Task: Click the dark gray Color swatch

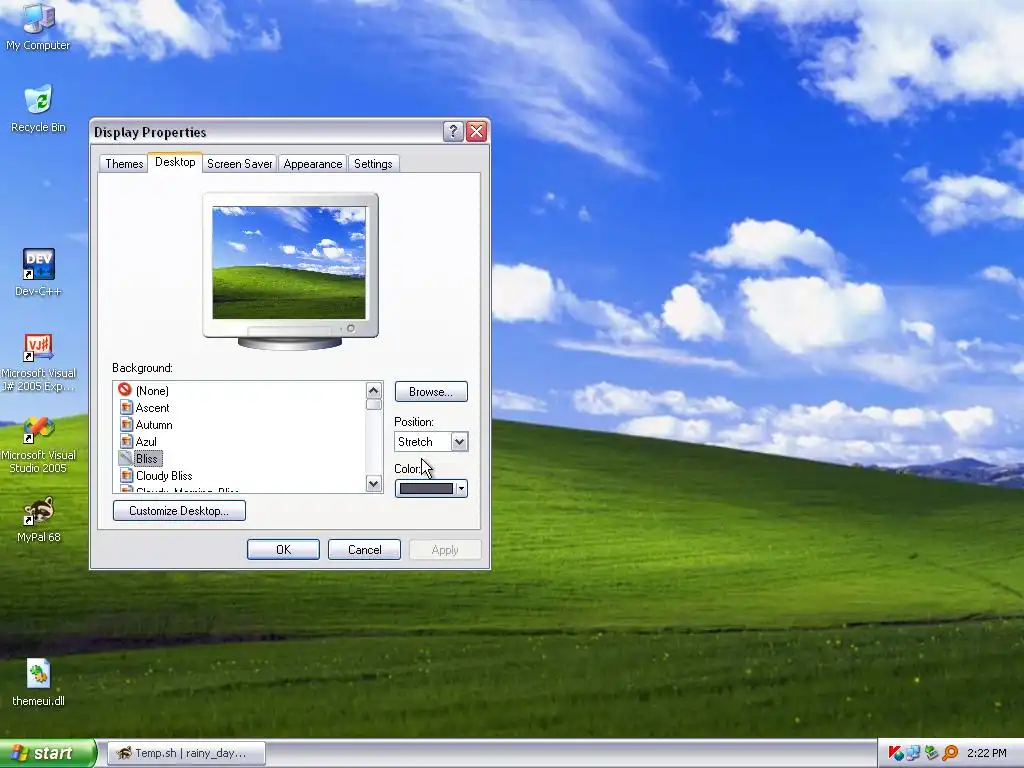Action: pos(426,488)
